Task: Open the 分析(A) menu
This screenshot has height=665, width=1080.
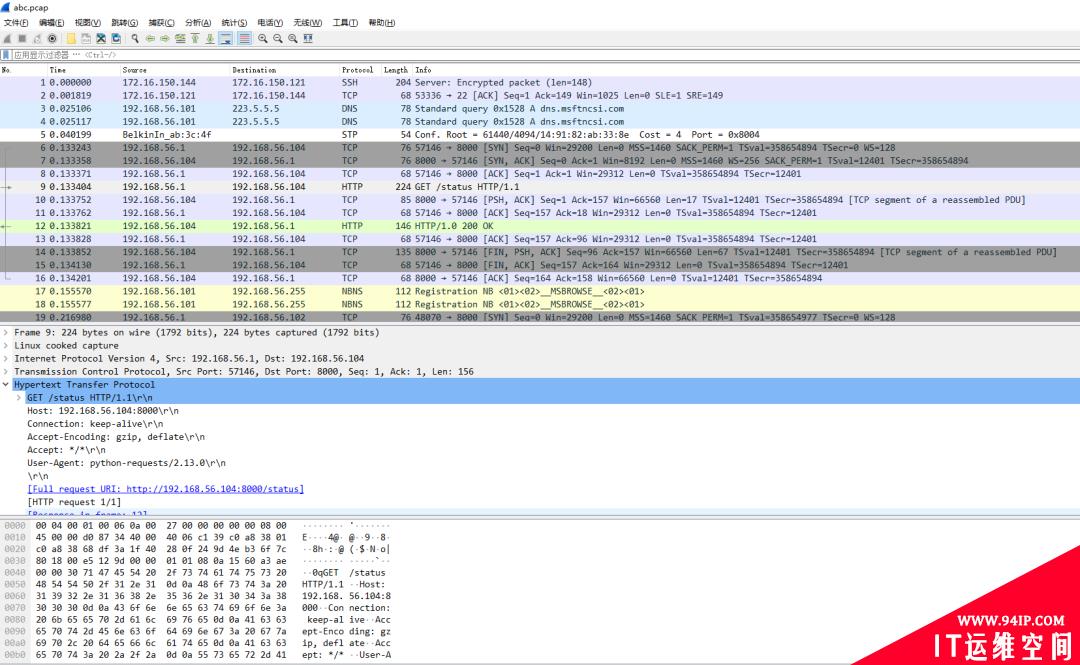Action: [x=198, y=23]
